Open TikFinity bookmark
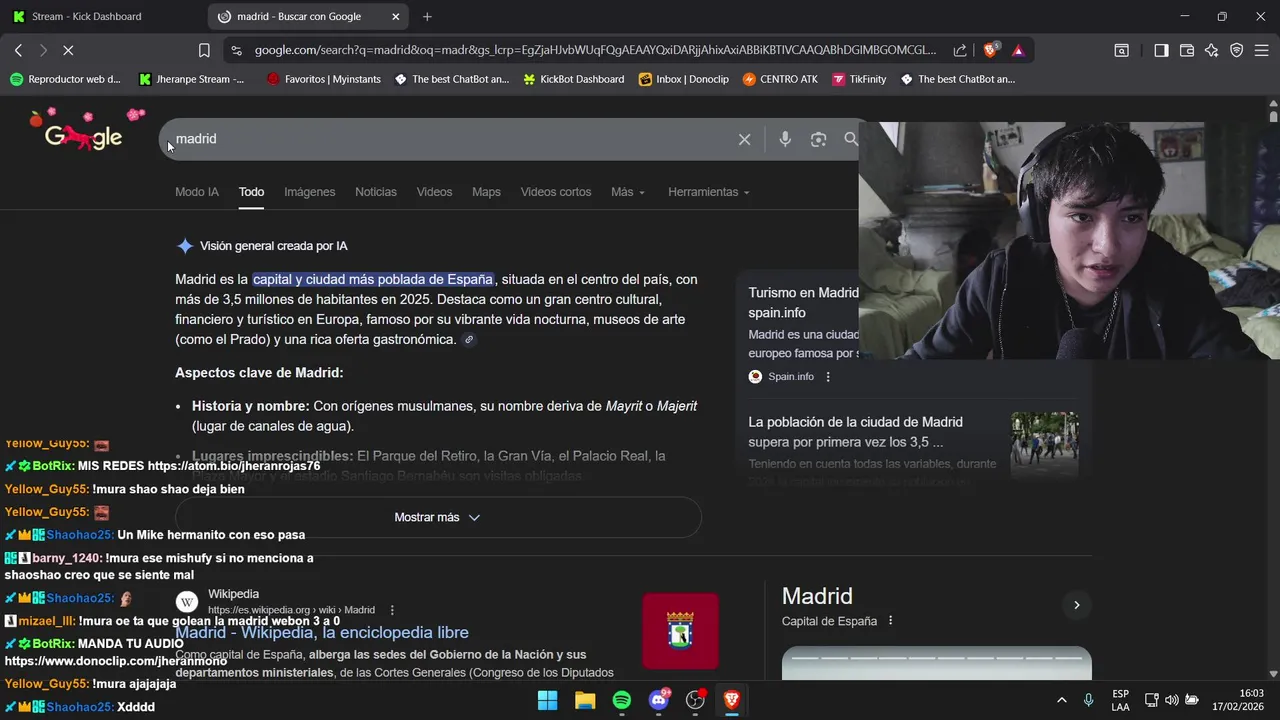1280x720 pixels. [x=860, y=79]
